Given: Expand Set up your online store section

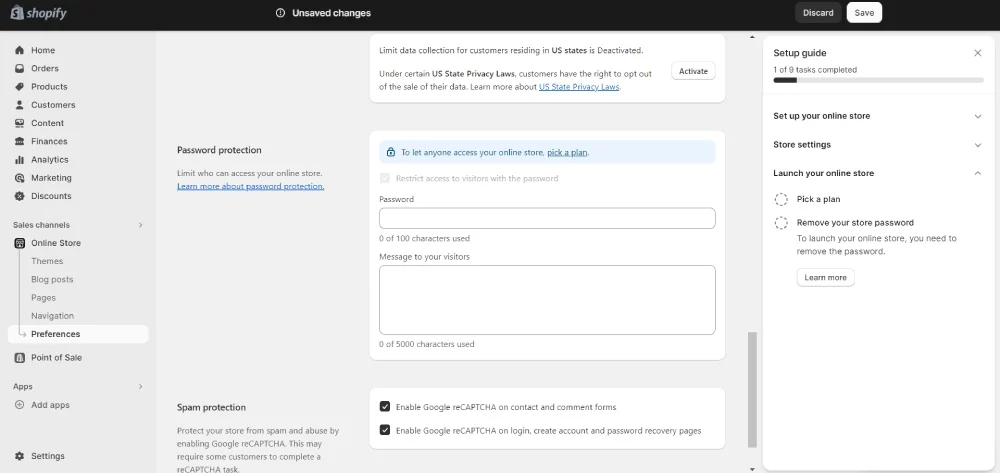Looking at the screenshot, I should 977,116.
